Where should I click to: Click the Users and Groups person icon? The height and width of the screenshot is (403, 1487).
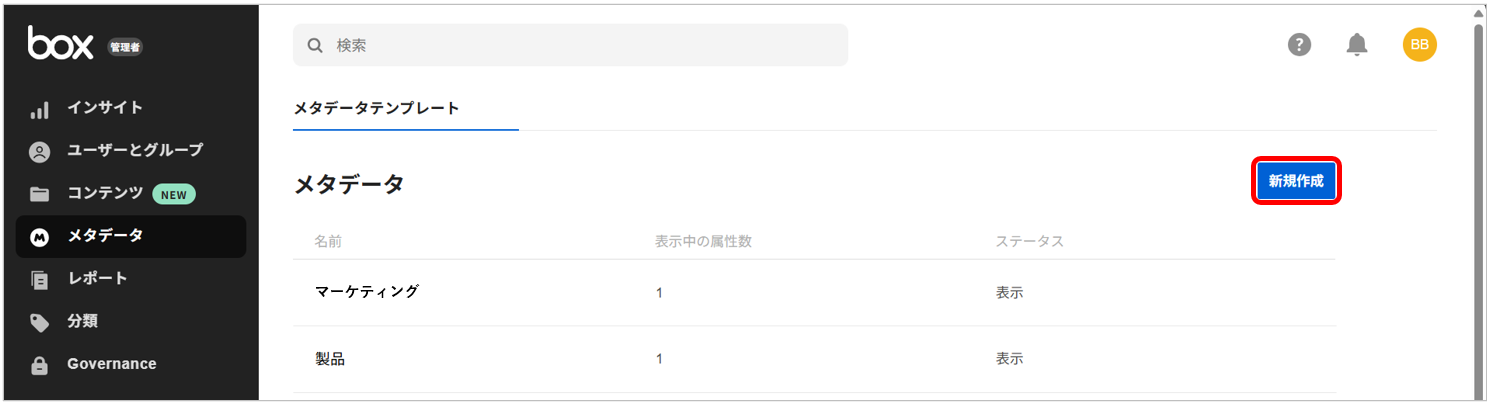click(x=39, y=152)
